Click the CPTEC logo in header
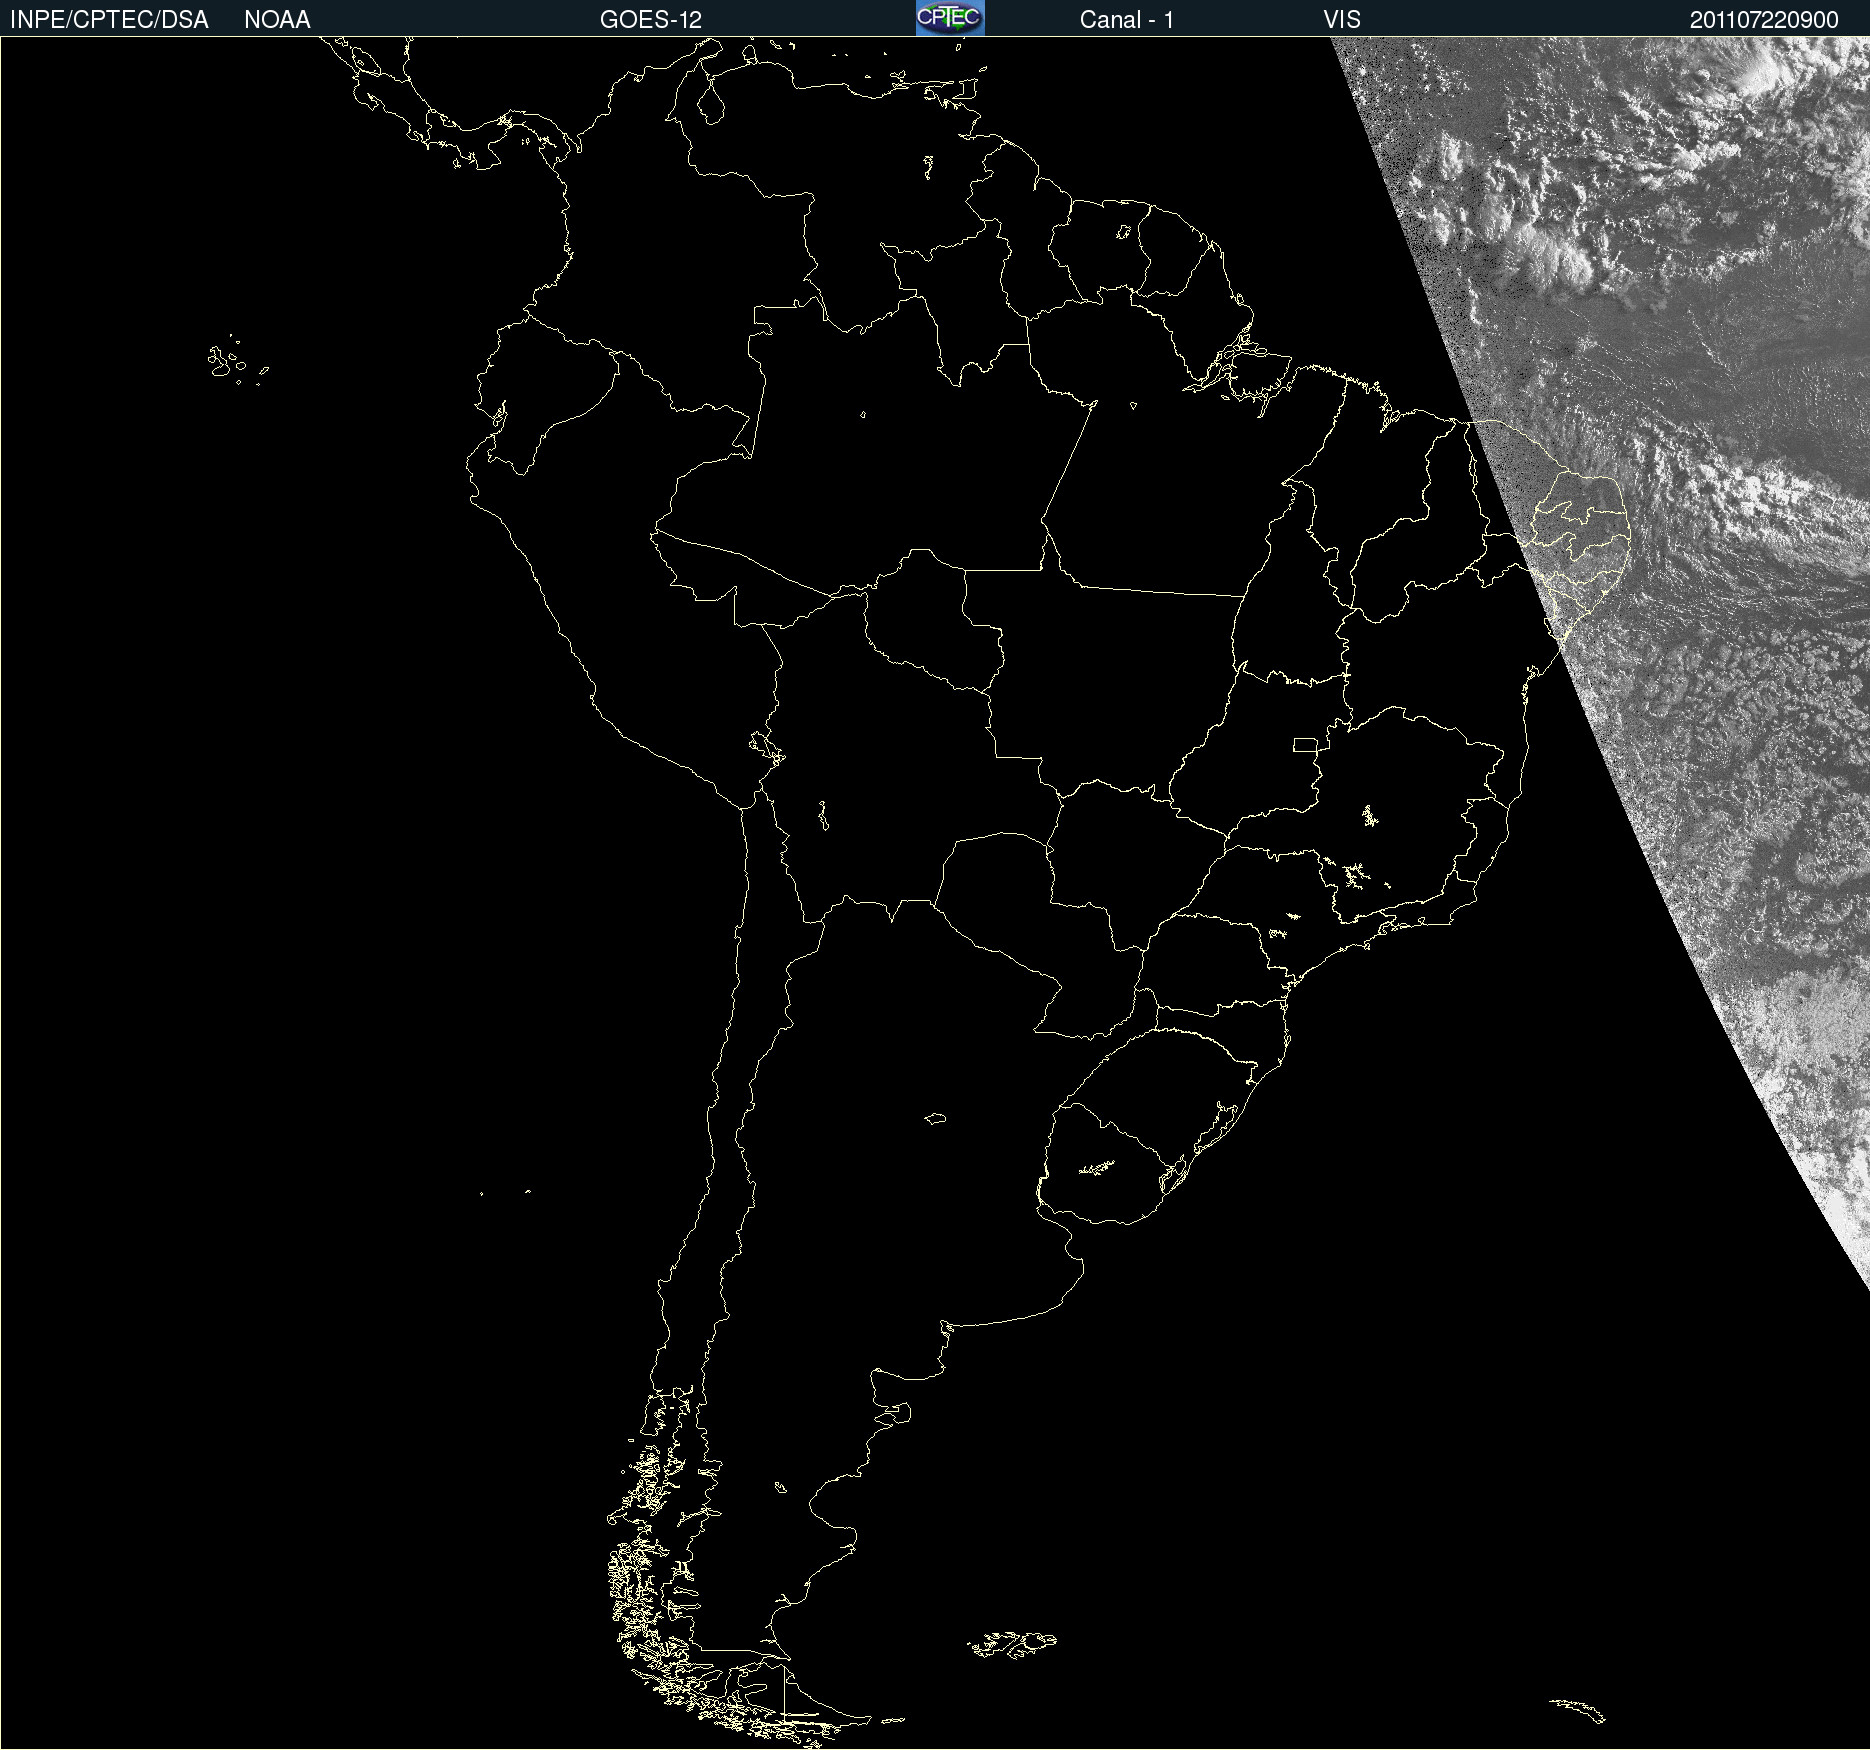This screenshot has width=1870, height=1750. [x=950, y=18]
